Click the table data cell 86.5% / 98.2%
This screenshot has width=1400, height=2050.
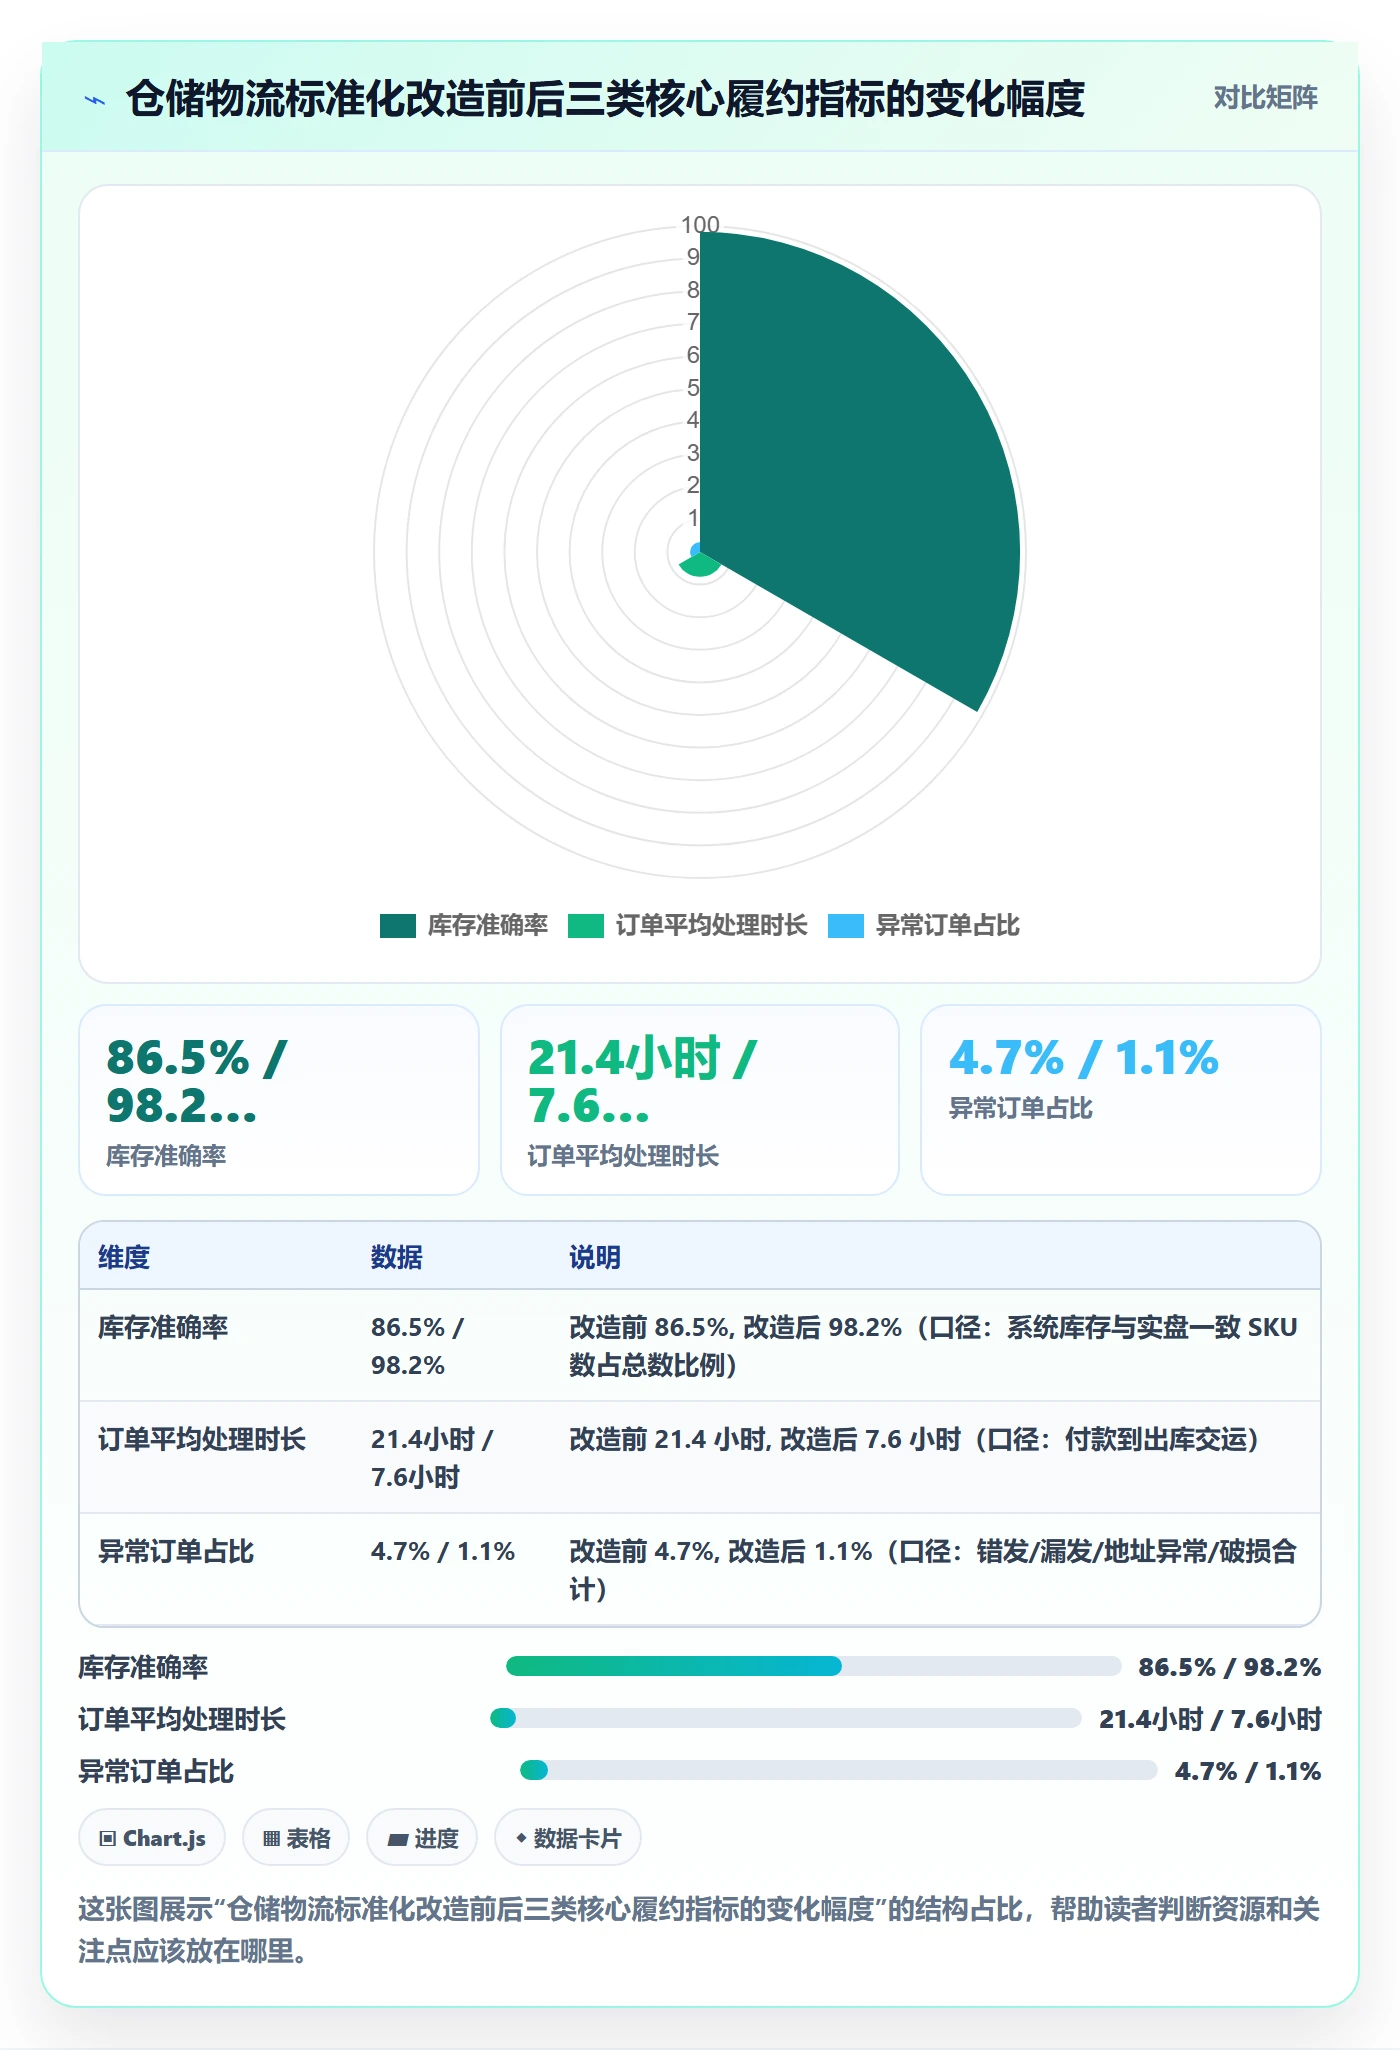point(417,1346)
